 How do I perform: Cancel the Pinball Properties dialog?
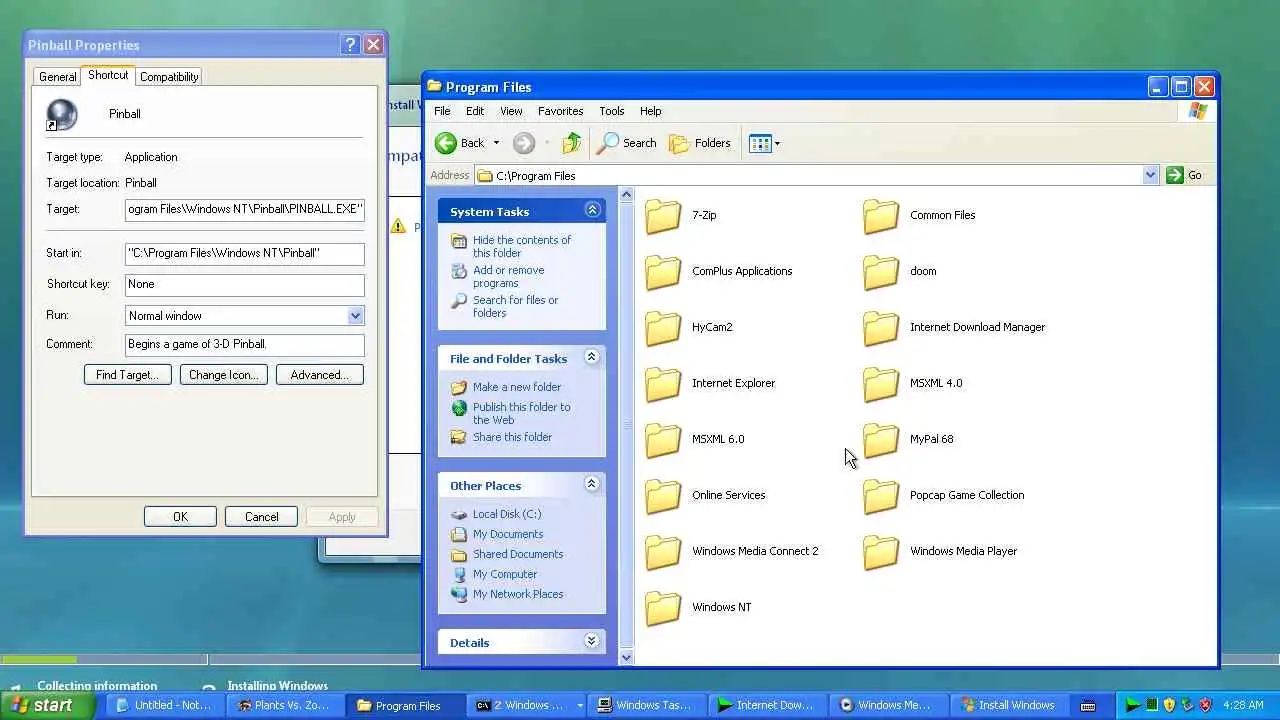coord(262,517)
